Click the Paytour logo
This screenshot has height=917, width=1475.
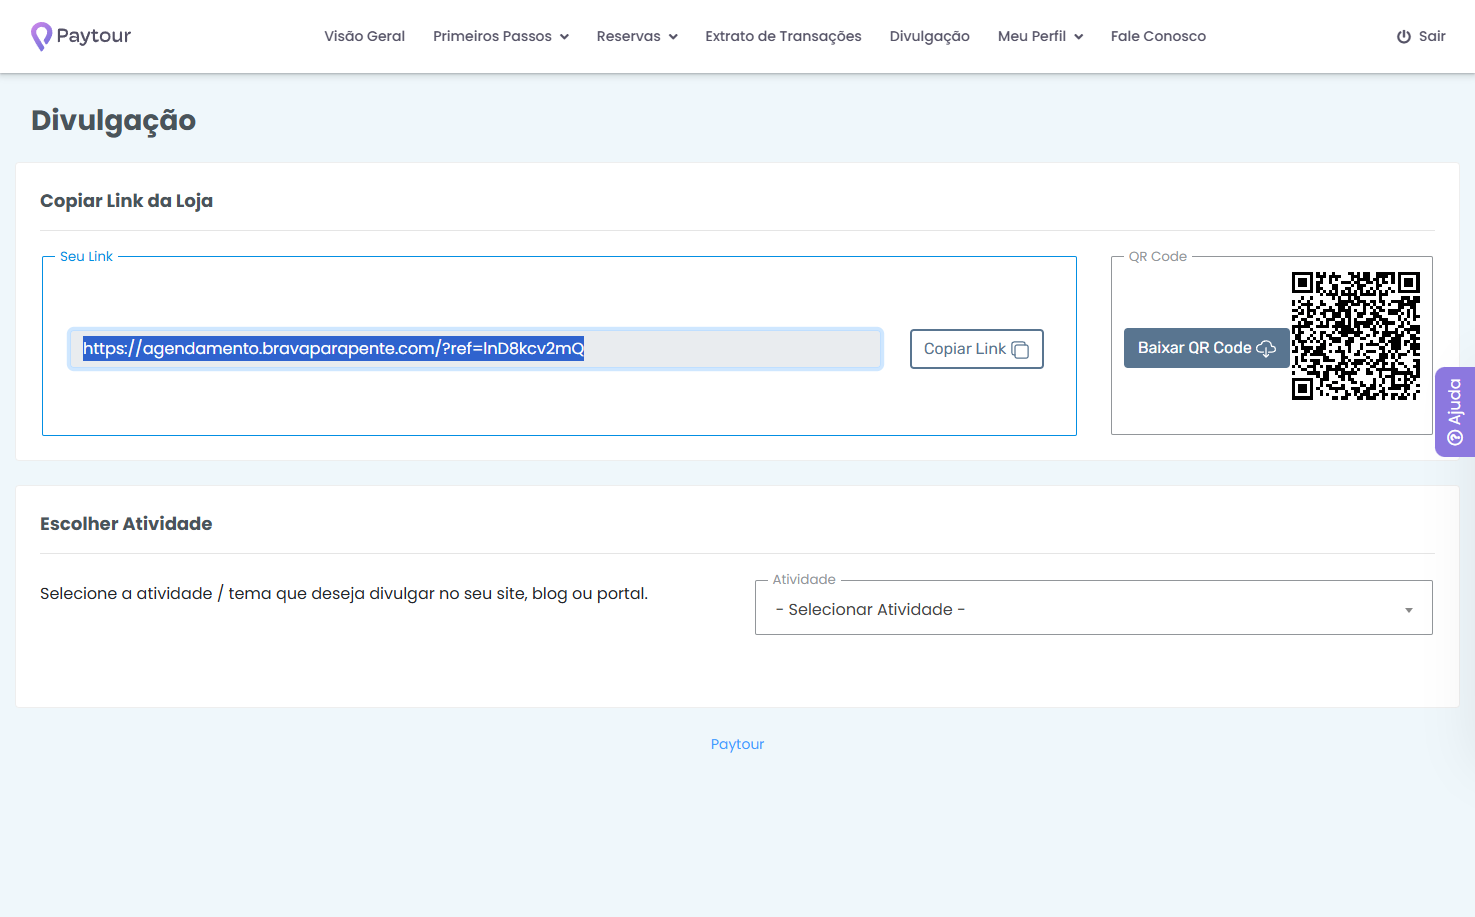pyautogui.click(x=81, y=36)
